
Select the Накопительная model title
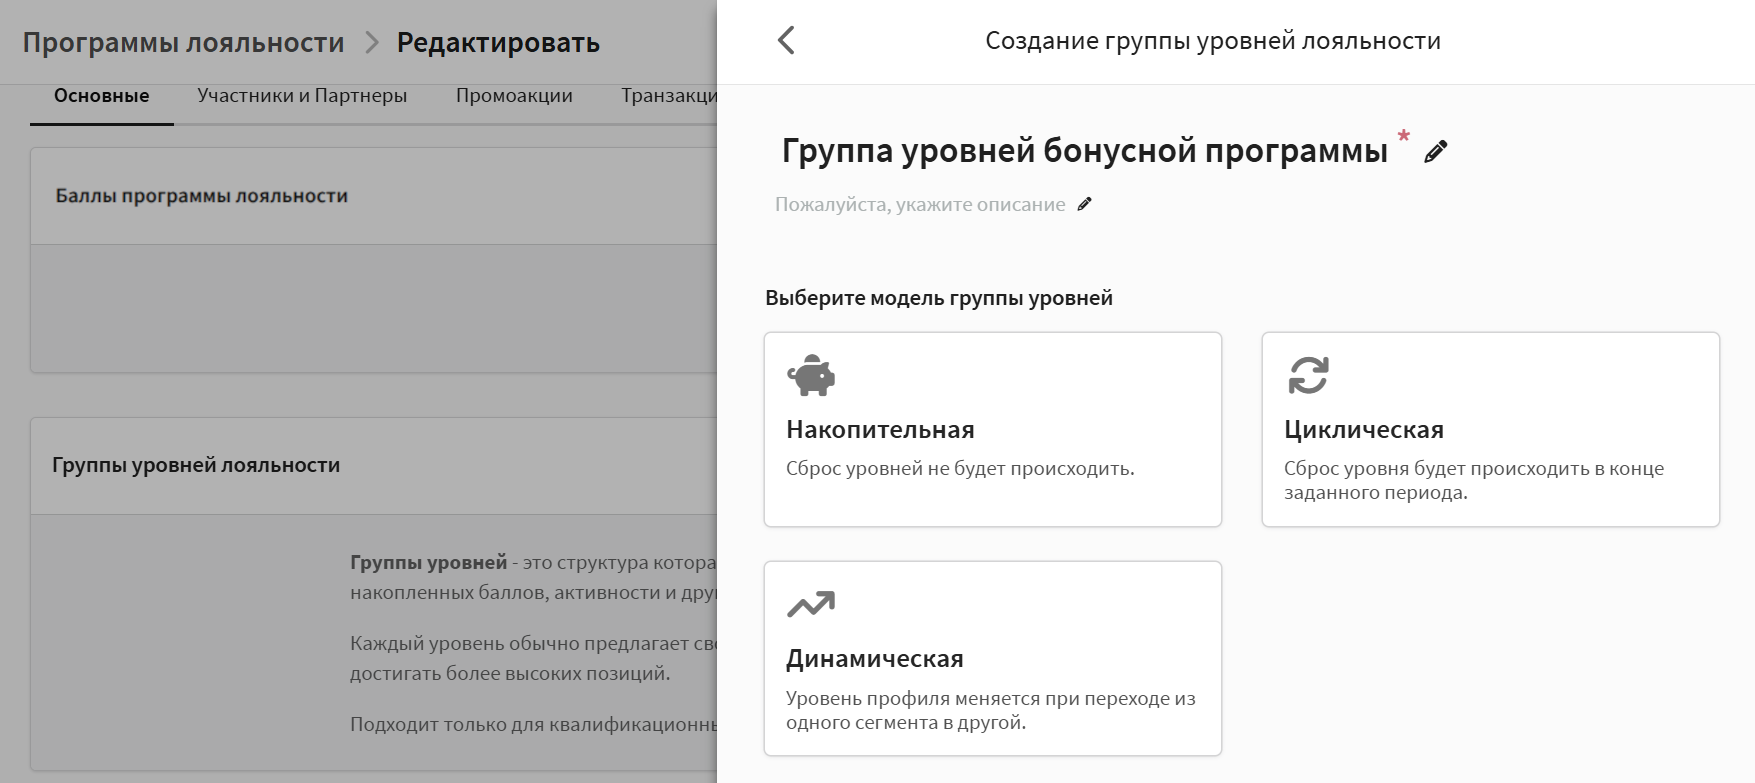point(880,430)
